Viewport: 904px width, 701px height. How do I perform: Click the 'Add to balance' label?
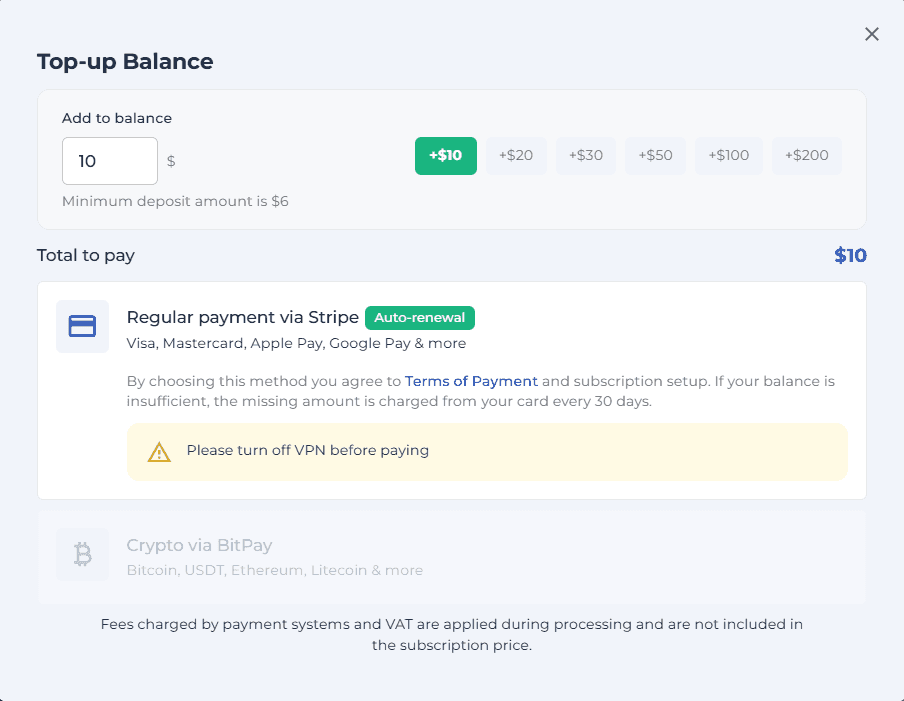117,118
